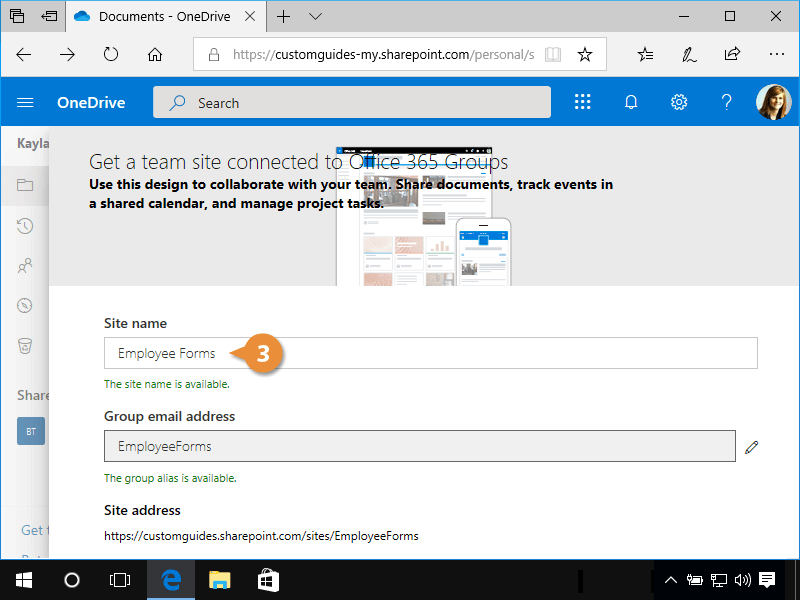Open Edge settings and more menu
800x600 pixels.
click(x=777, y=54)
